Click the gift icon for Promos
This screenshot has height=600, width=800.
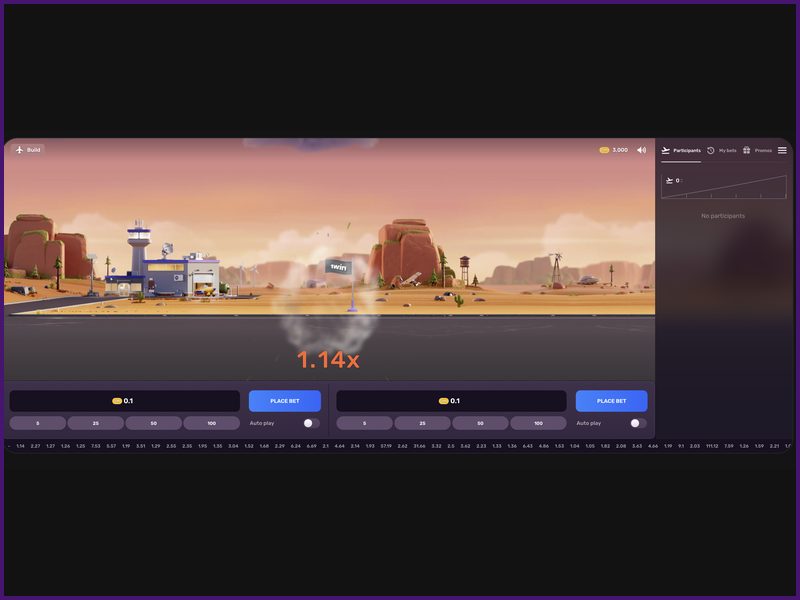[745, 150]
